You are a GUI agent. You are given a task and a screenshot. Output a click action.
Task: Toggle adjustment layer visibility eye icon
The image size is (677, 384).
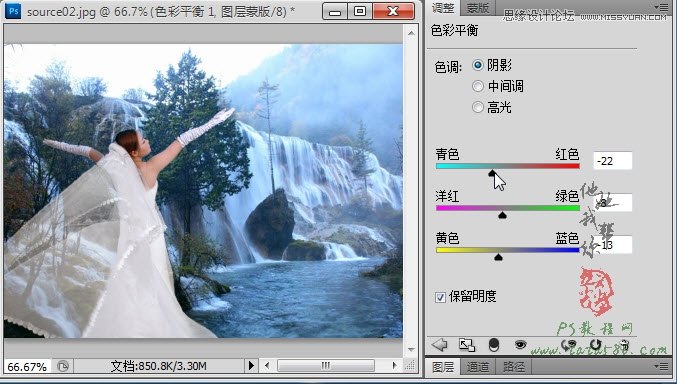[521, 345]
